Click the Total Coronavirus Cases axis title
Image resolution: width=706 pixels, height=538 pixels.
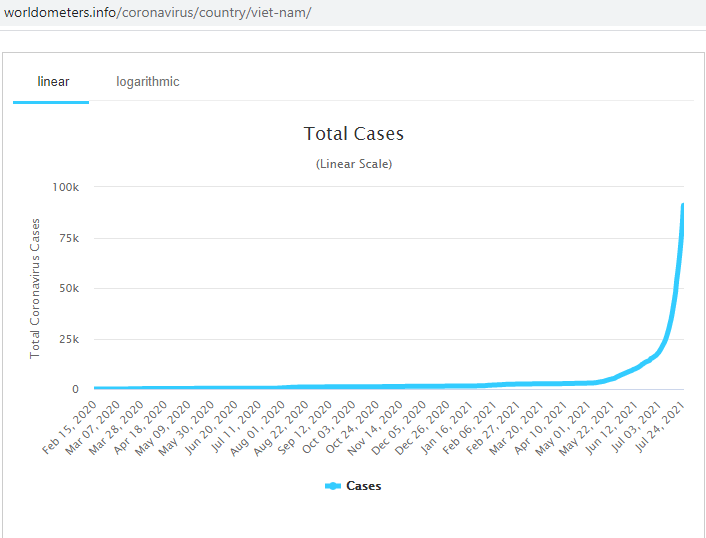[35, 288]
